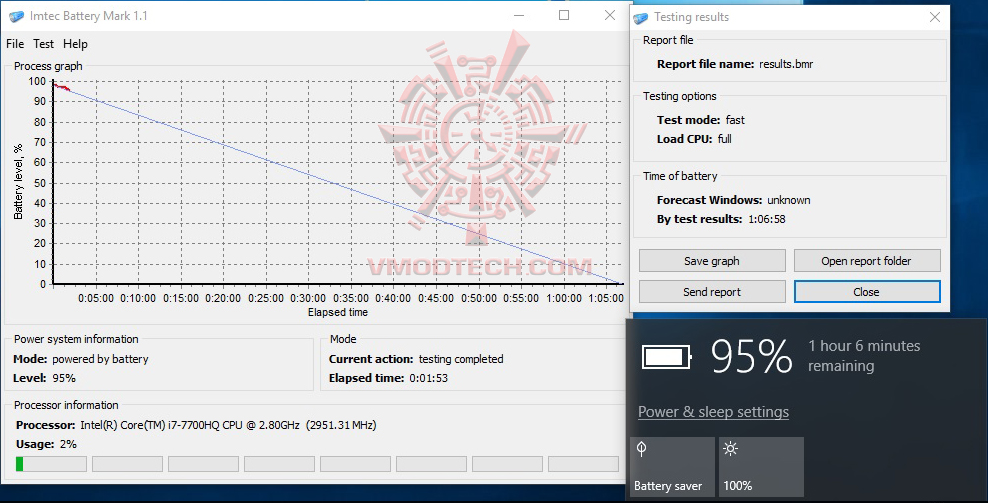
Task: Click the '1:06:58' test result time
Action: (767, 219)
